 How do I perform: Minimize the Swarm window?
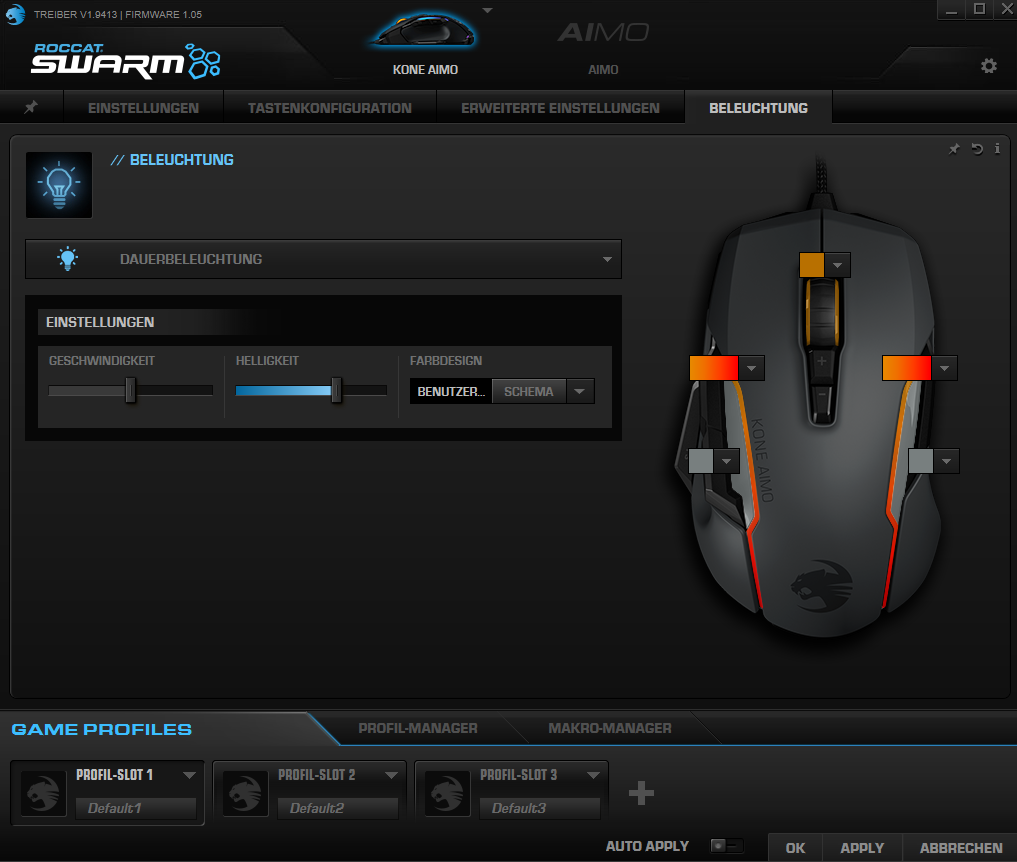coord(951,10)
